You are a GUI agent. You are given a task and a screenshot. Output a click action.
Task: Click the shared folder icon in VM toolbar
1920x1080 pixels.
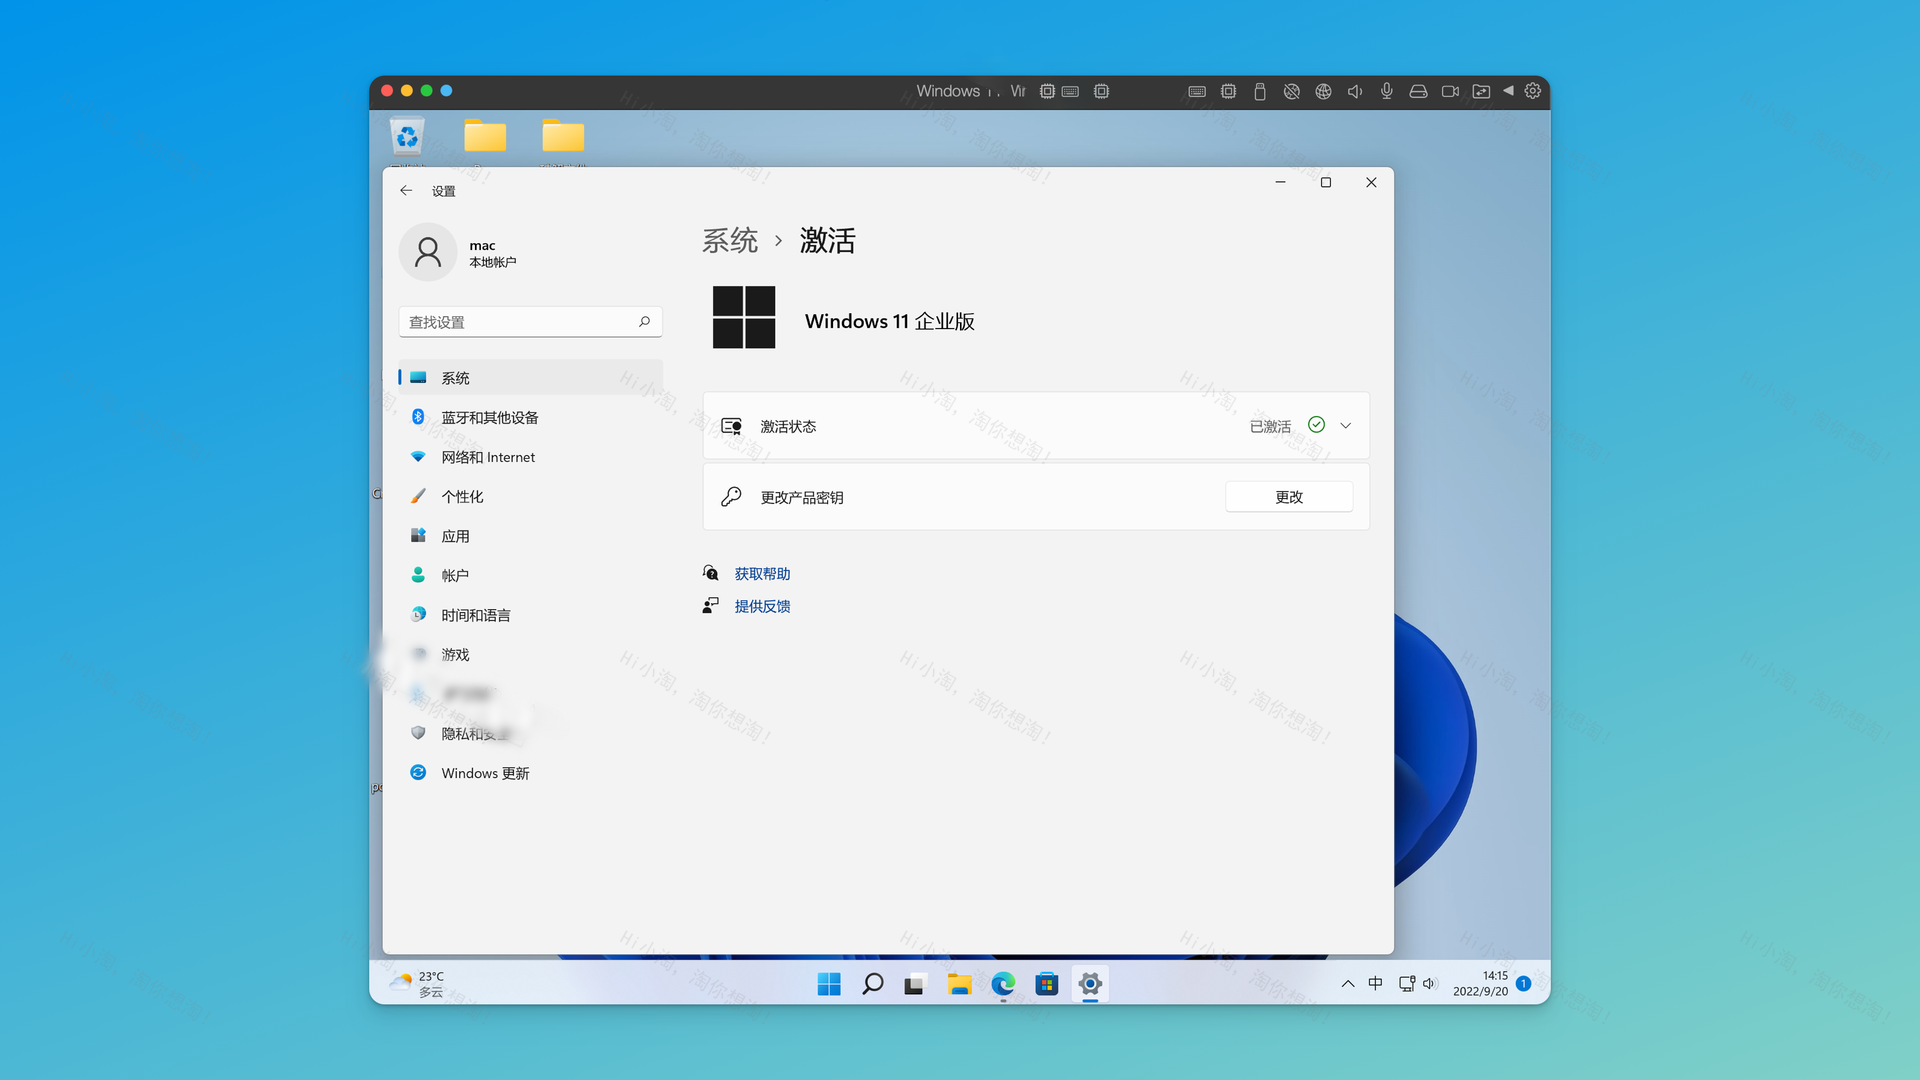1481,91
